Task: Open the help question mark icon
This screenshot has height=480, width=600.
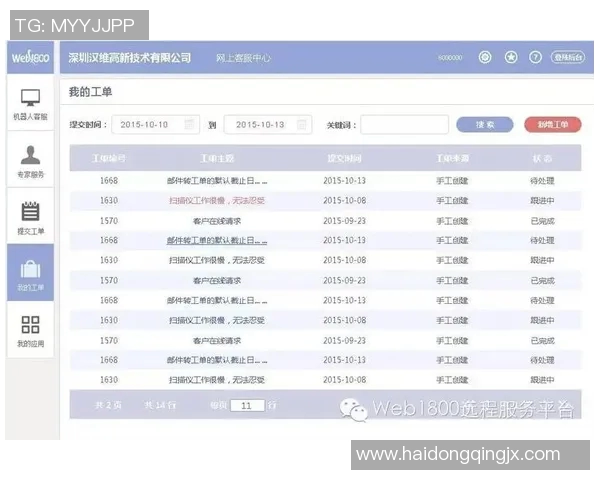Action: point(535,57)
